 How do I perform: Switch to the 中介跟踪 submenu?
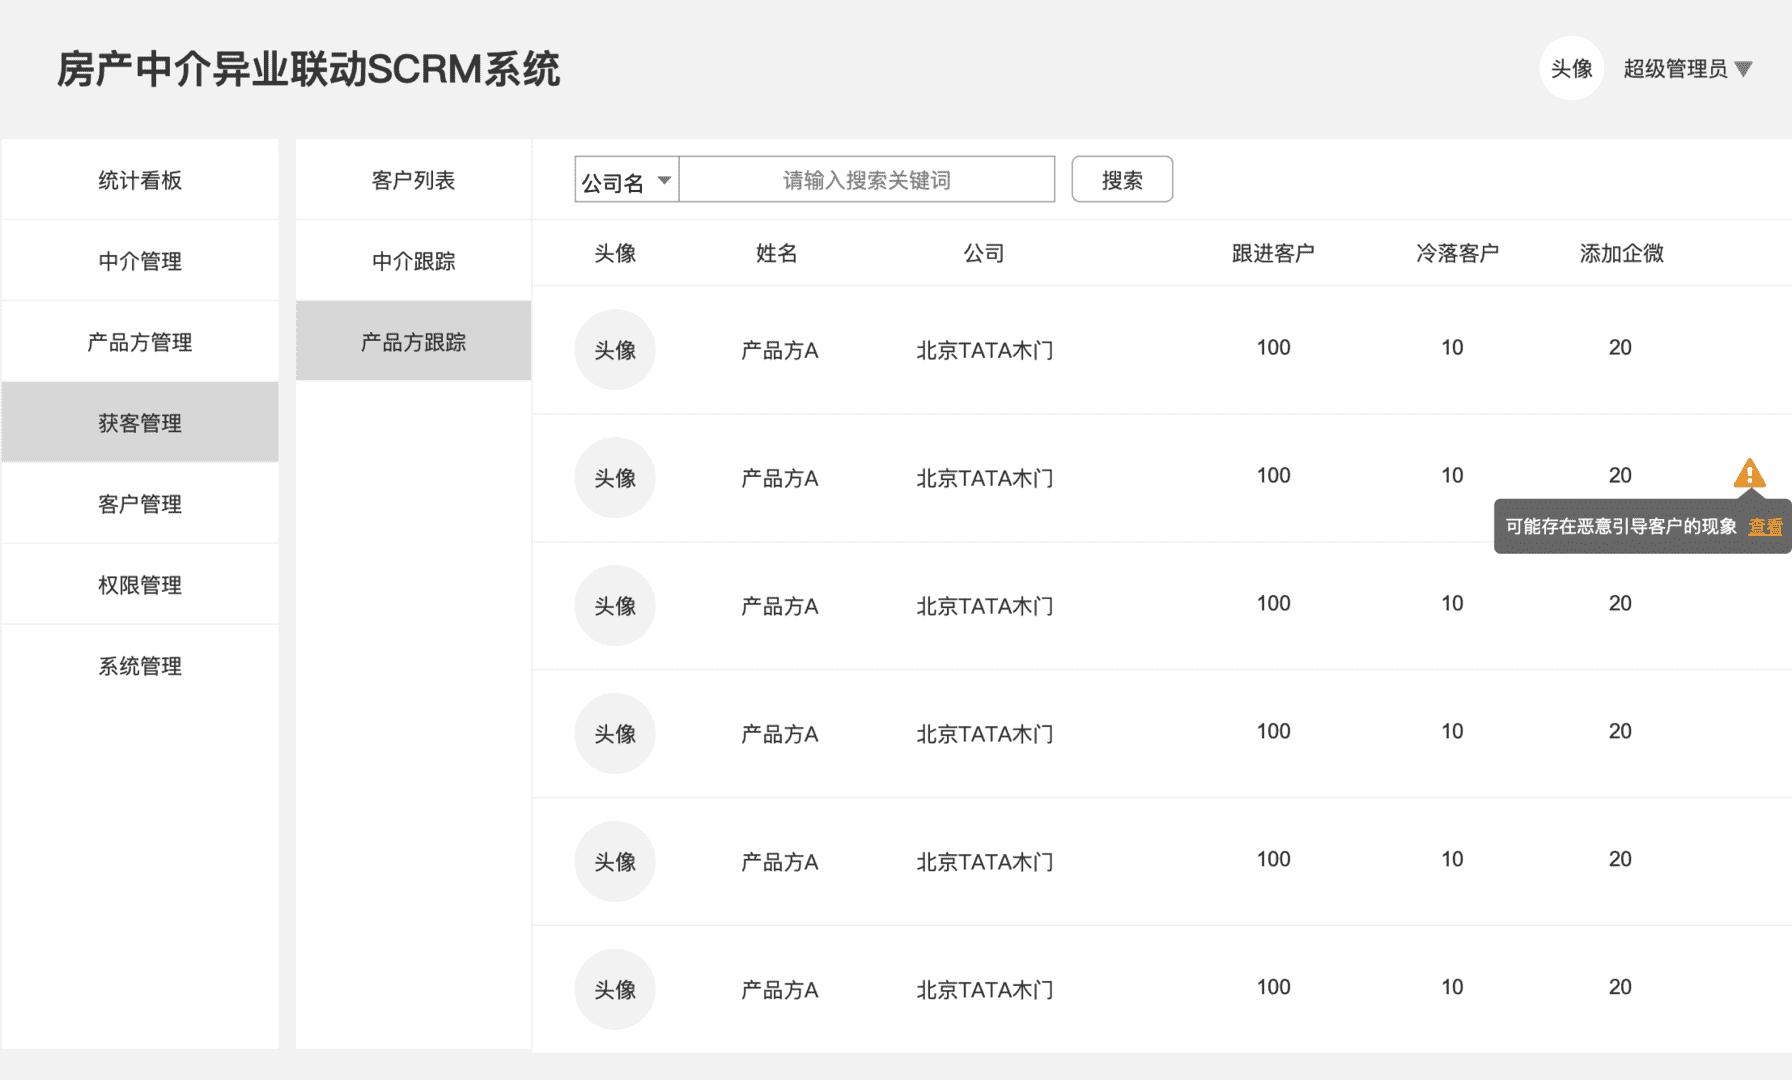[x=413, y=261]
